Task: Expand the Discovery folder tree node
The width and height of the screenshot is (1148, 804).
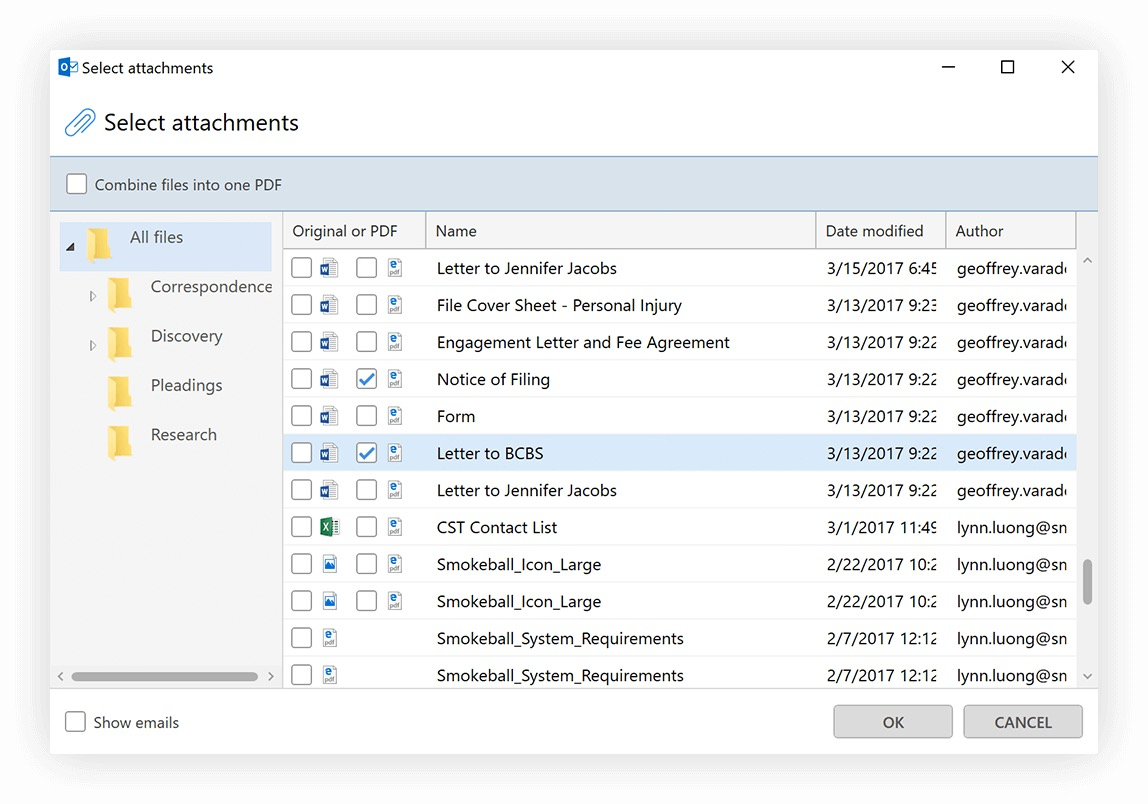Action: point(92,345)
